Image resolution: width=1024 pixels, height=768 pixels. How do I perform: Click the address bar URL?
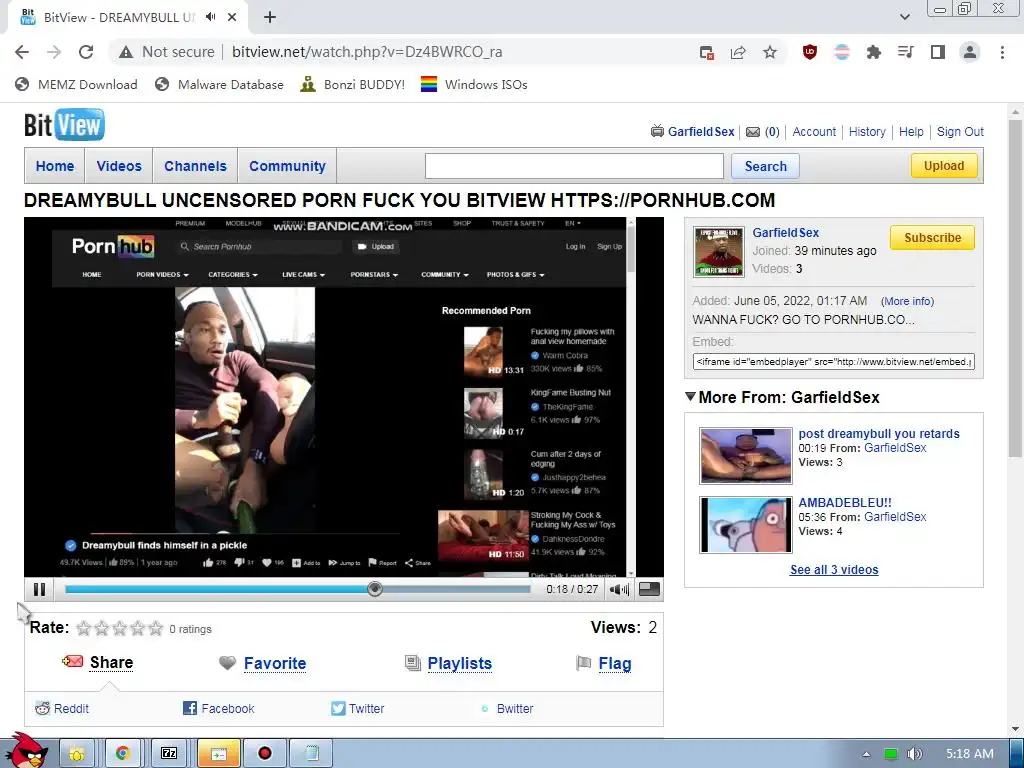(x=367, y=52)
